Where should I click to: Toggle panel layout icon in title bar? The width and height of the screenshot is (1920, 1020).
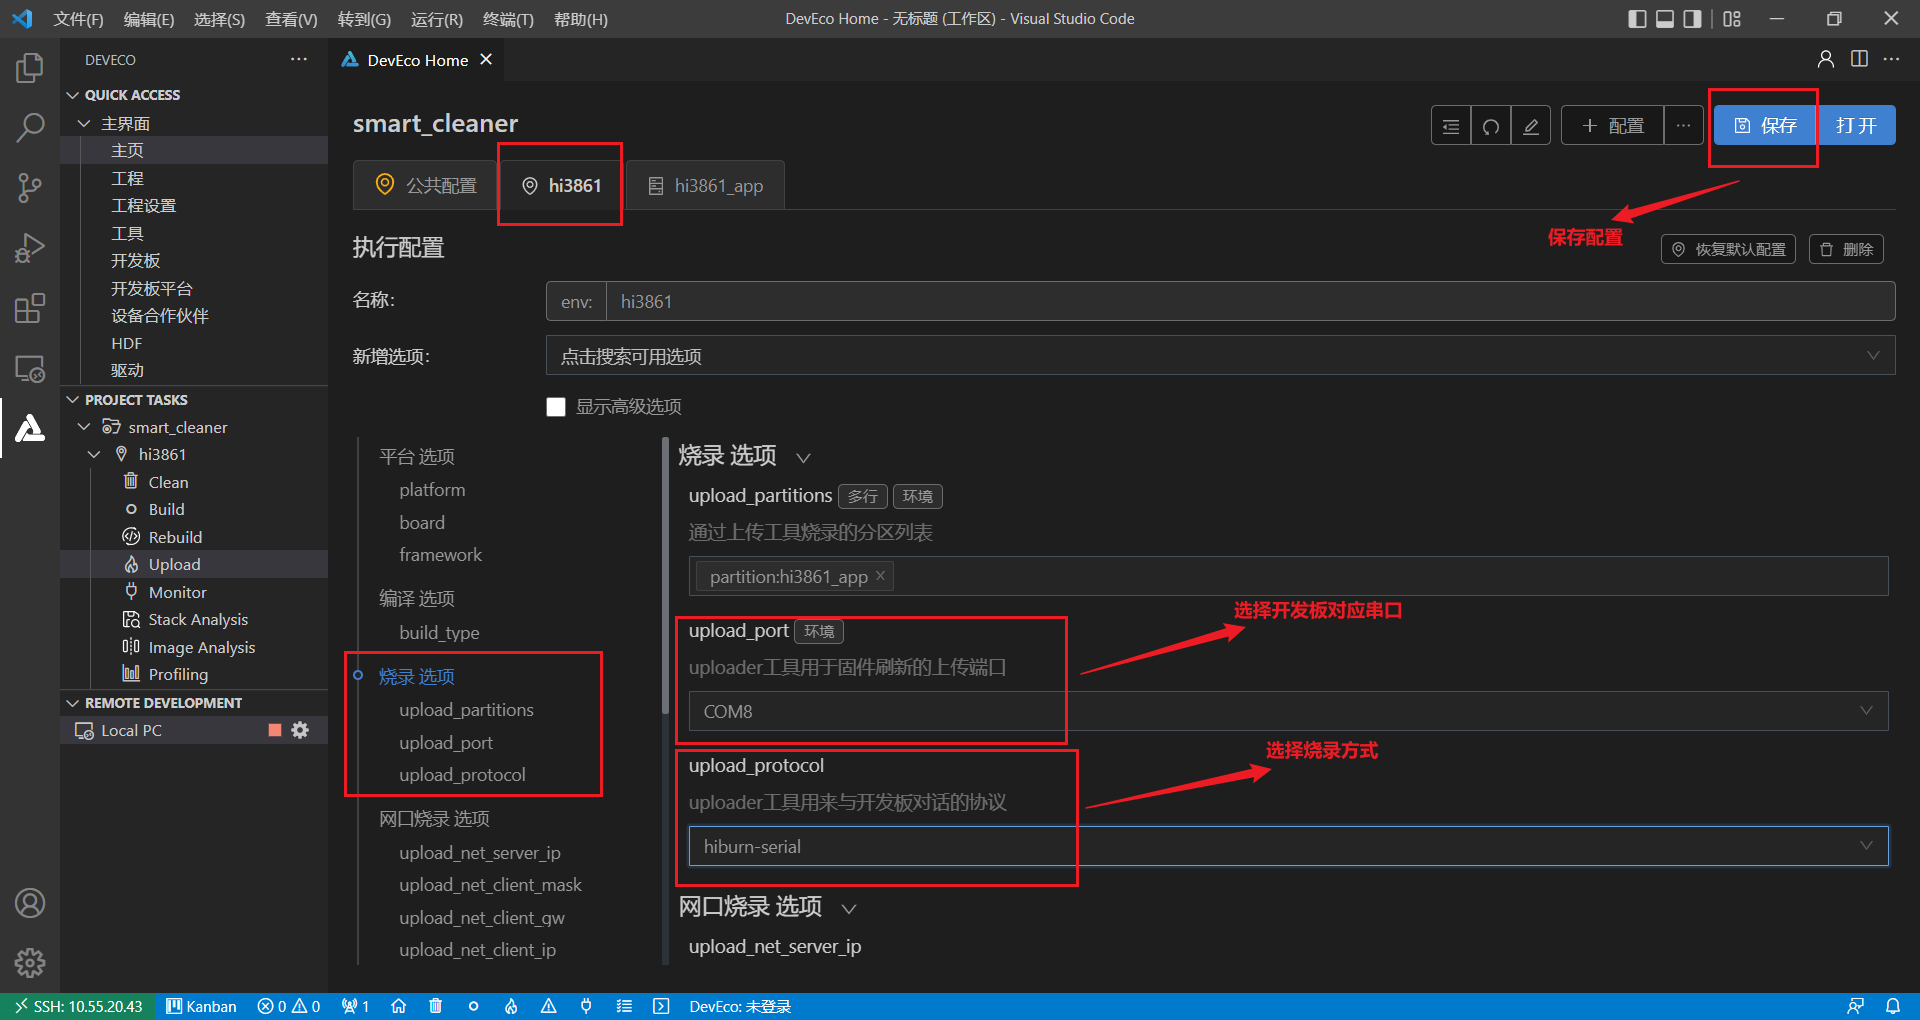point(1665,19)
